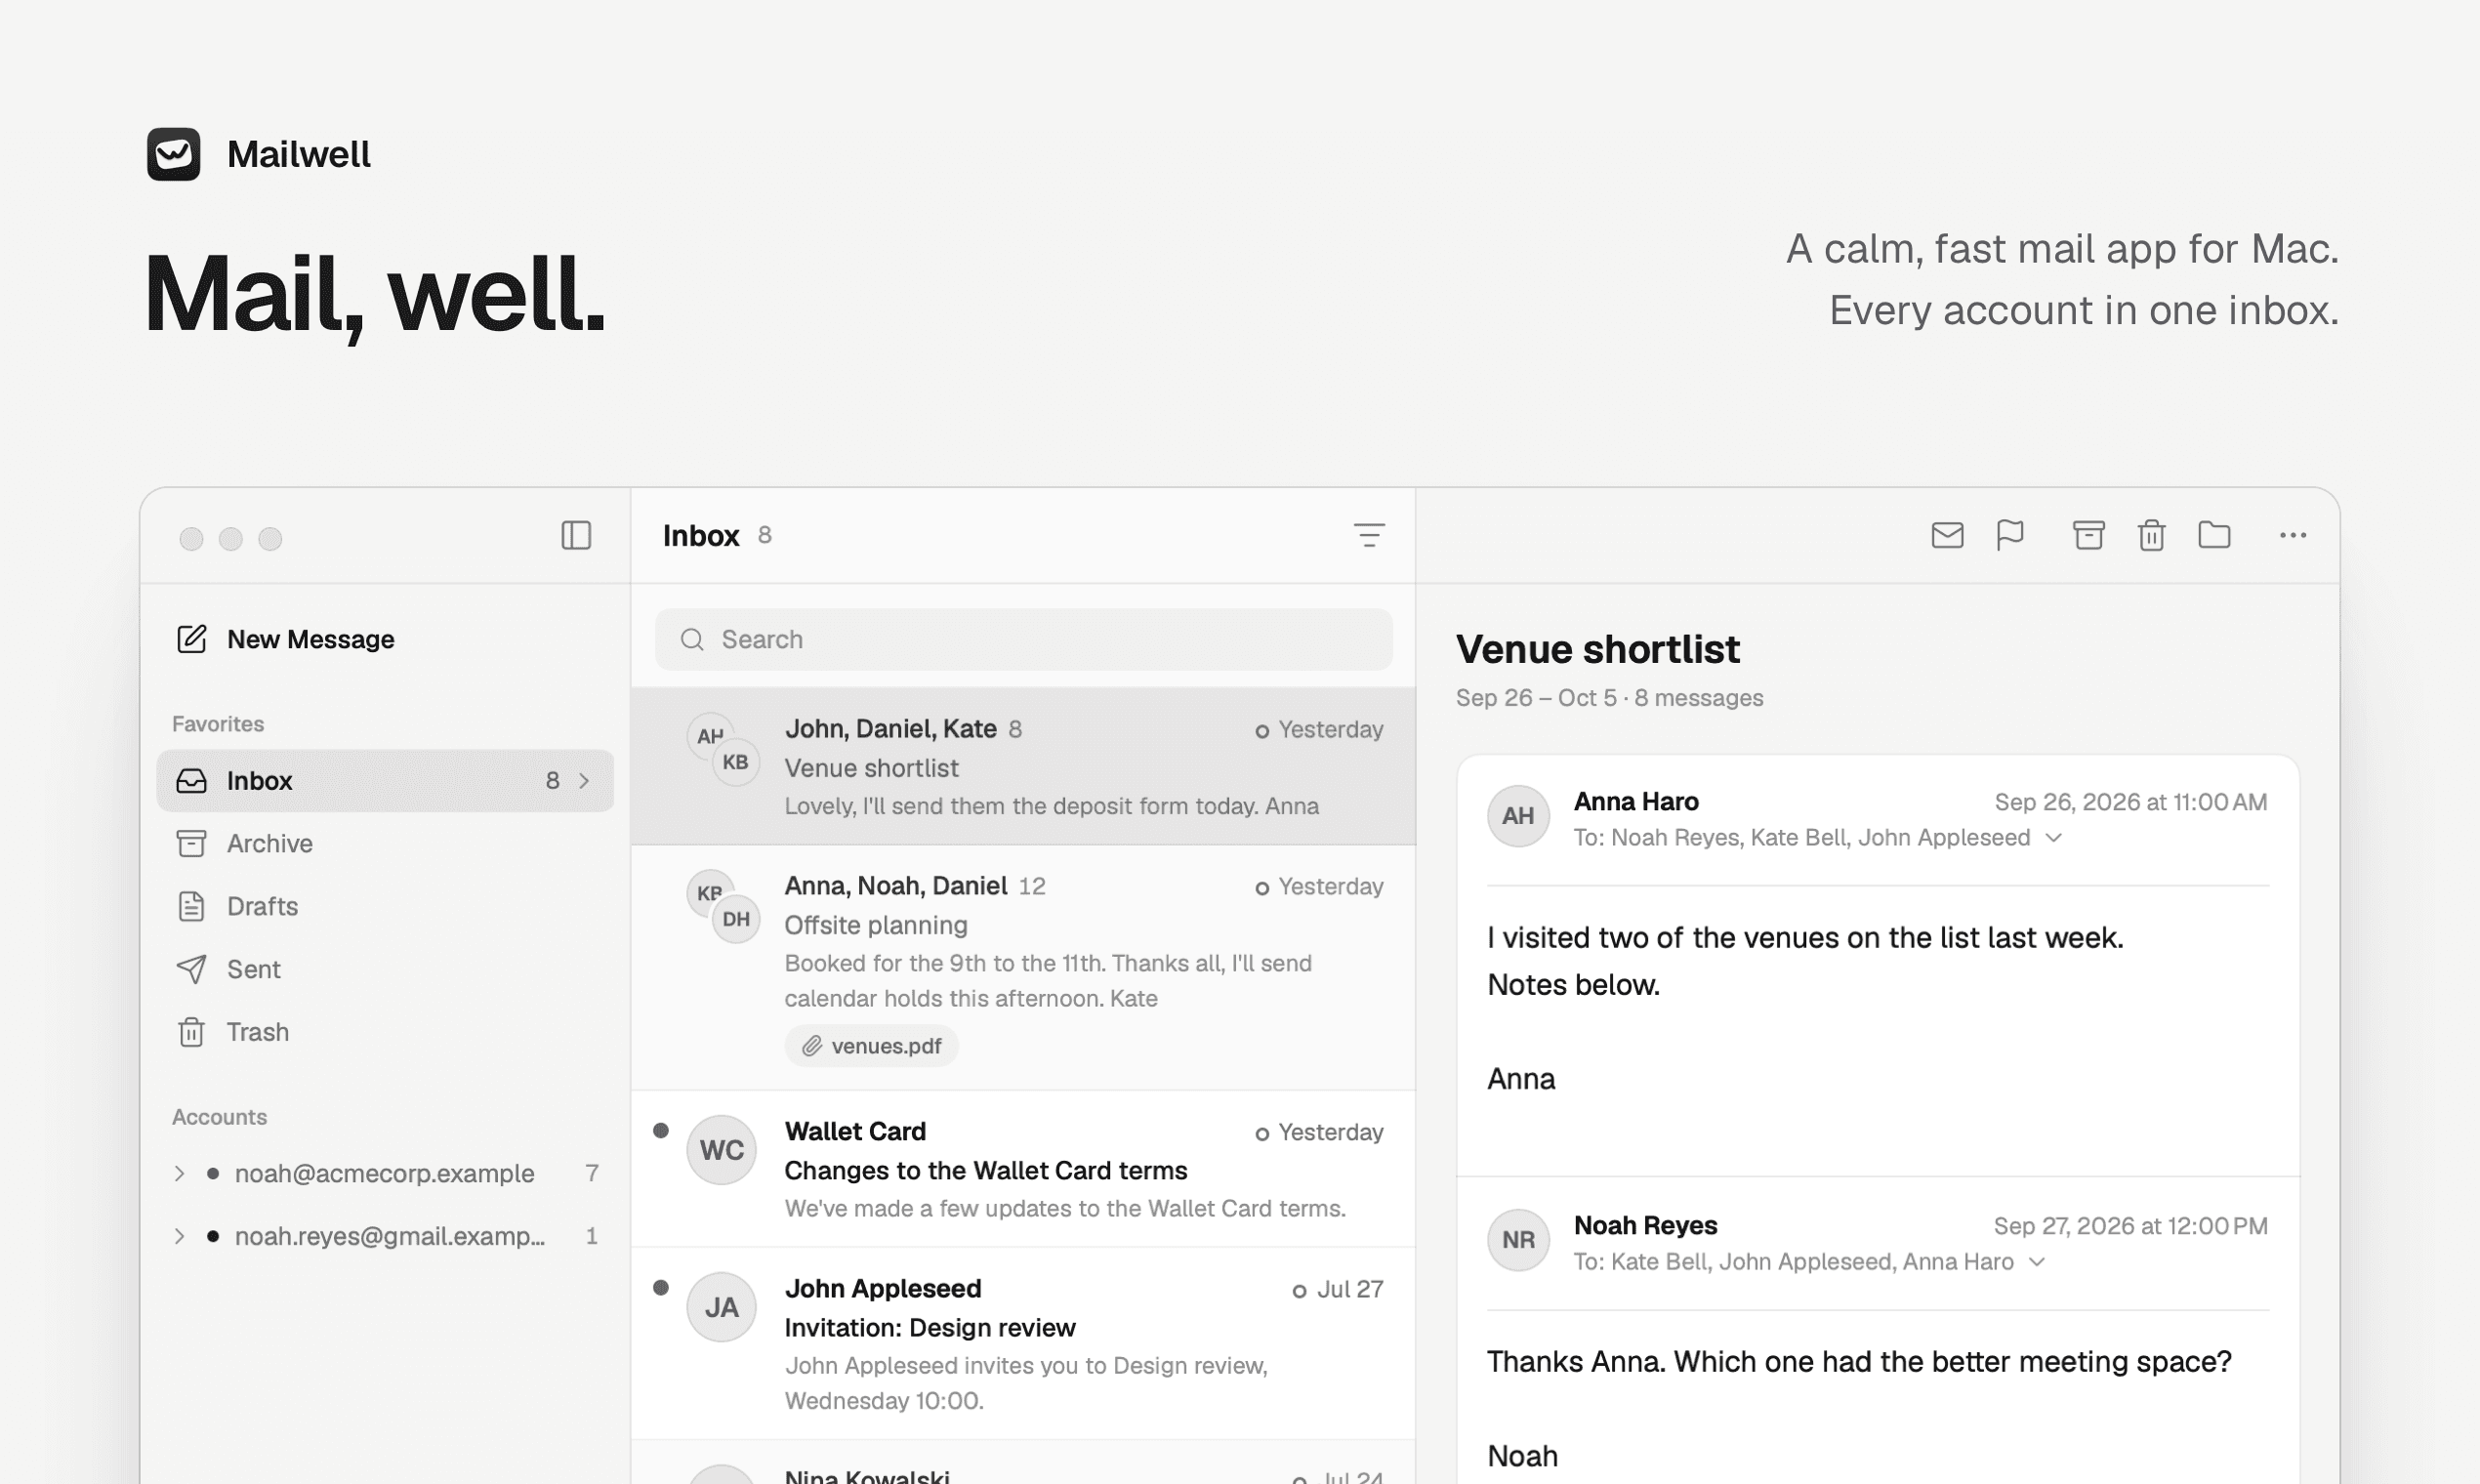This screenshot has height=1484, width=2480.
Task: Expand recipients of Noah Reyes's message
Action: (2037, 1262)
